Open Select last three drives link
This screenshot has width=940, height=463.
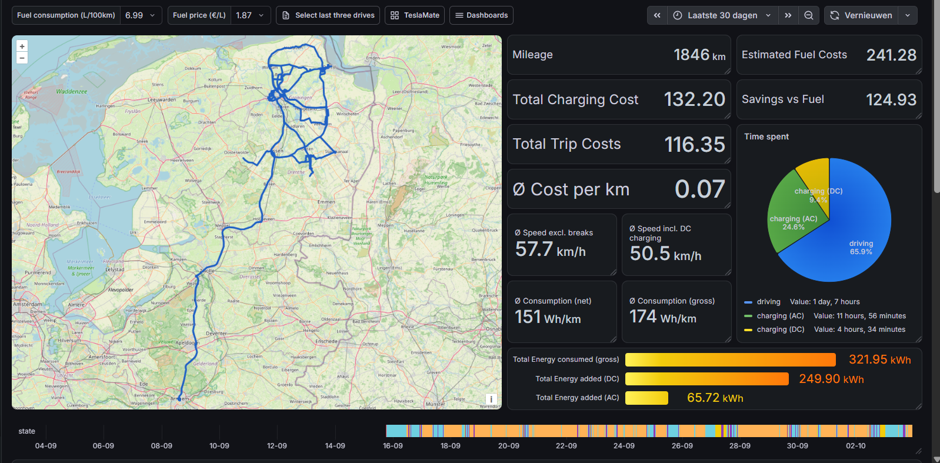pyautogui.click(x=328, y=16)
